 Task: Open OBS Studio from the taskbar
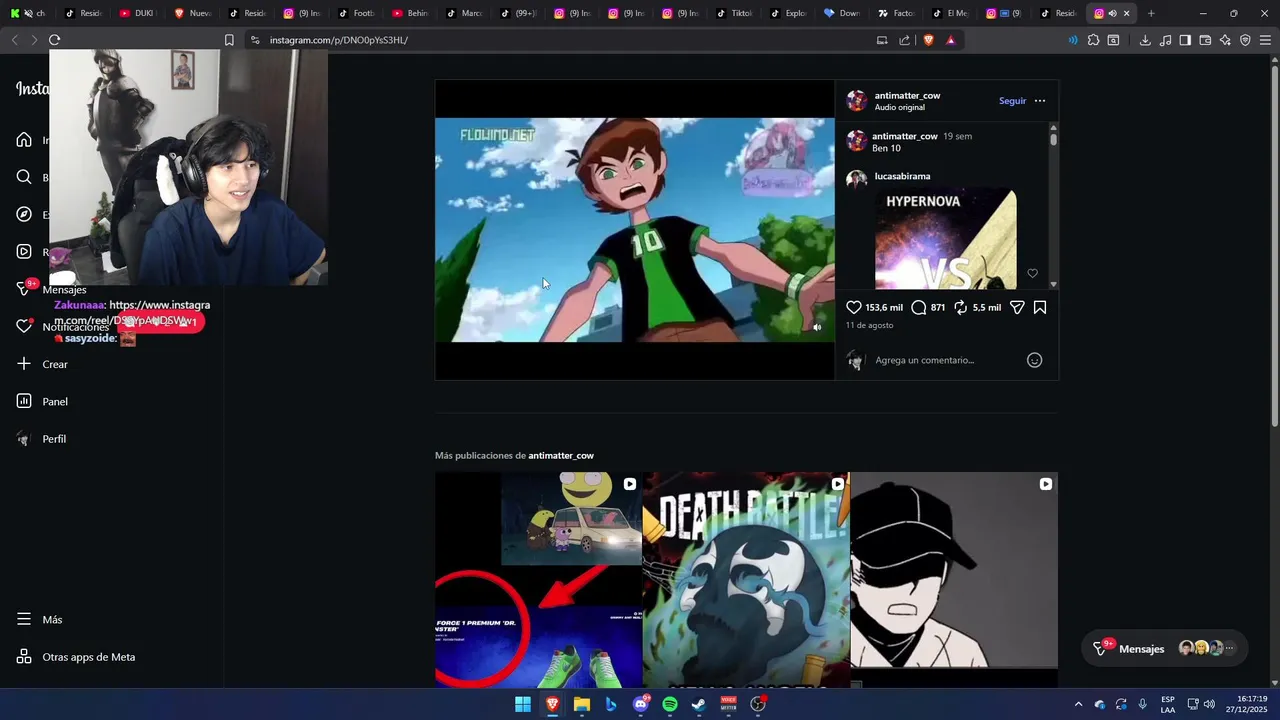(x=758, y=704)
